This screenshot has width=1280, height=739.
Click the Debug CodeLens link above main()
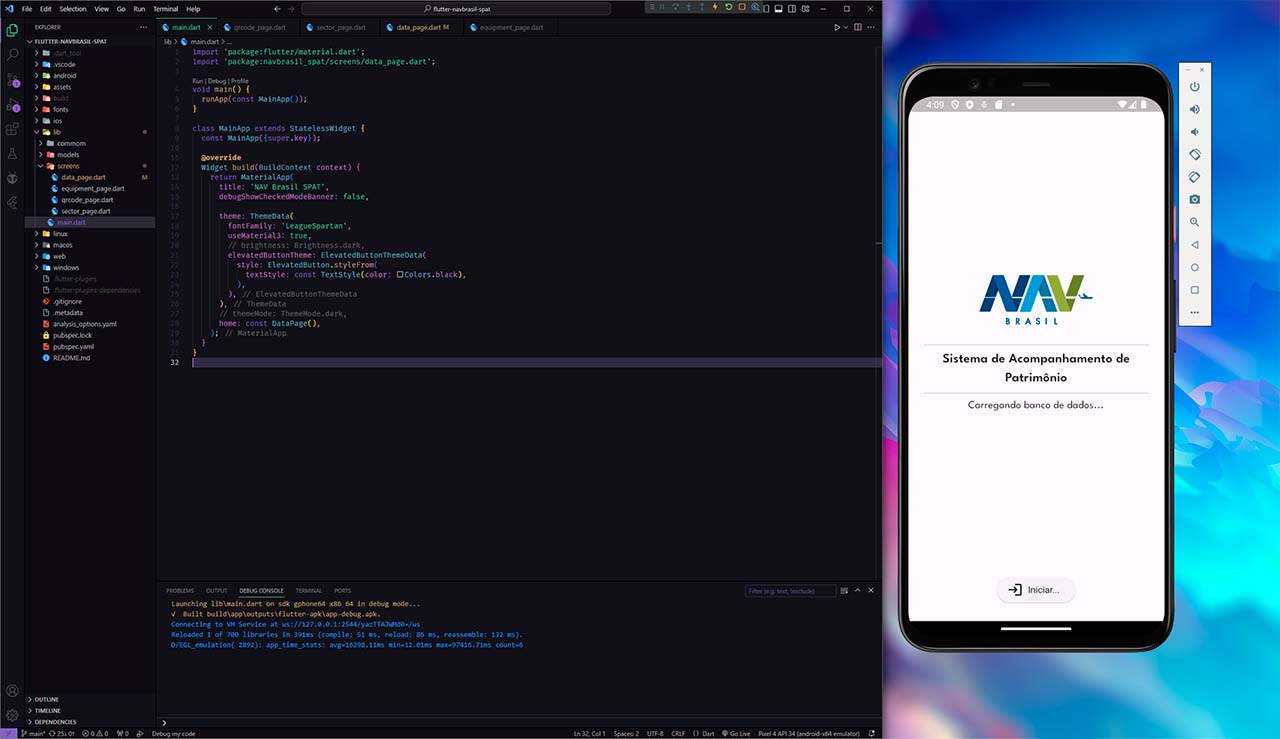click(x=217, y=81)
